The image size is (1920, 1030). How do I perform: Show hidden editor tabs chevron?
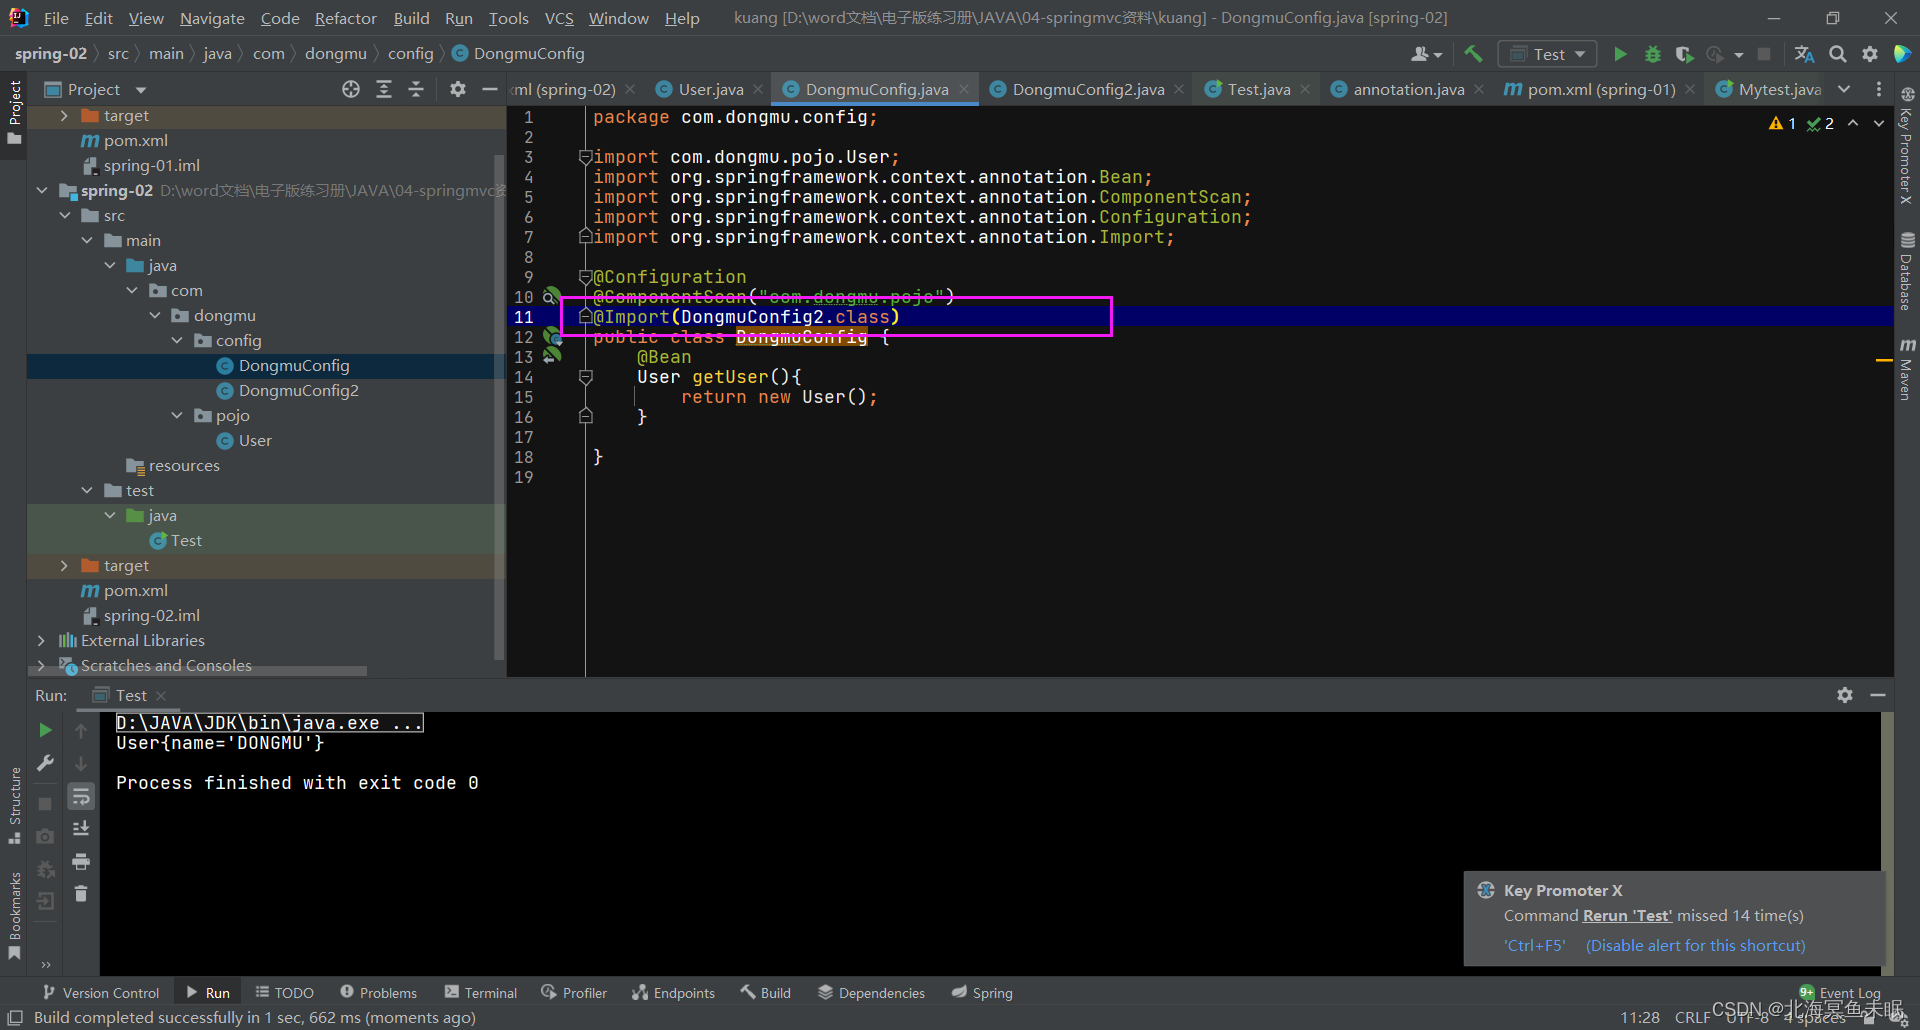click(1844, 89)
